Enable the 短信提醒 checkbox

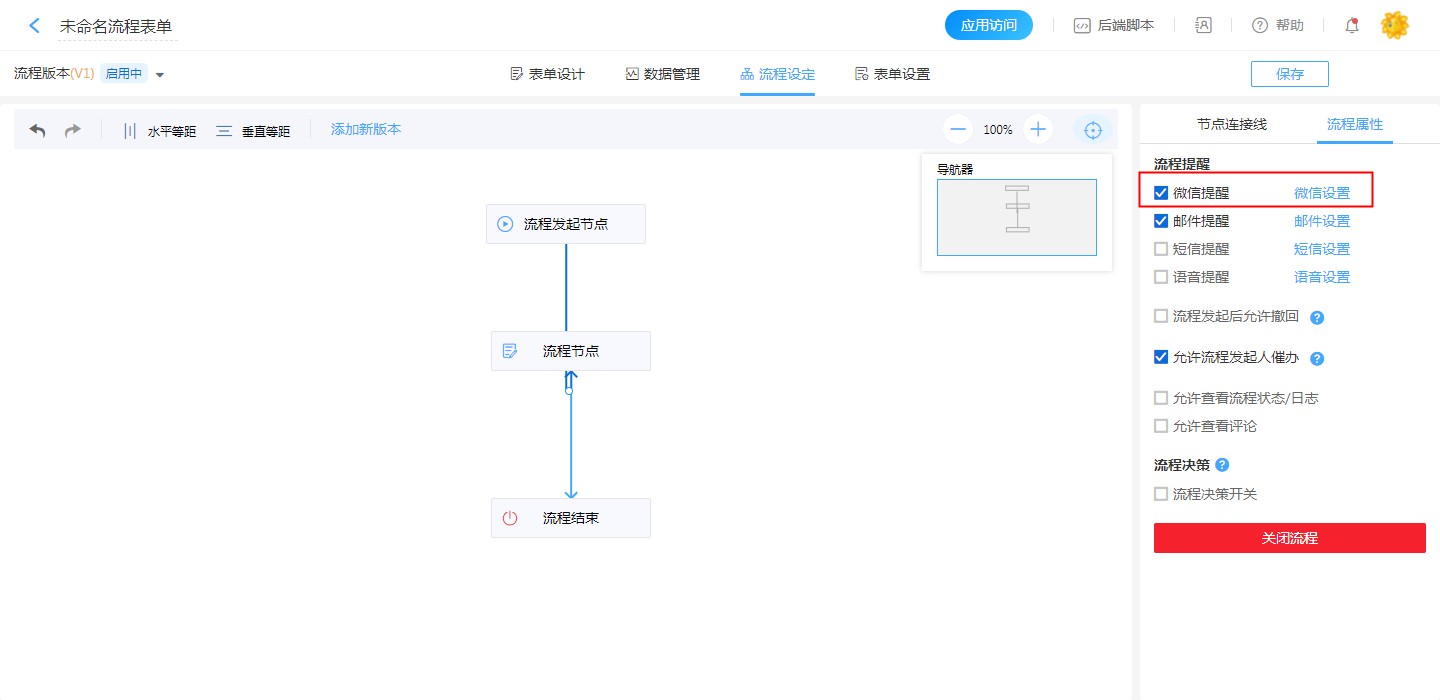click(1161, 249)
